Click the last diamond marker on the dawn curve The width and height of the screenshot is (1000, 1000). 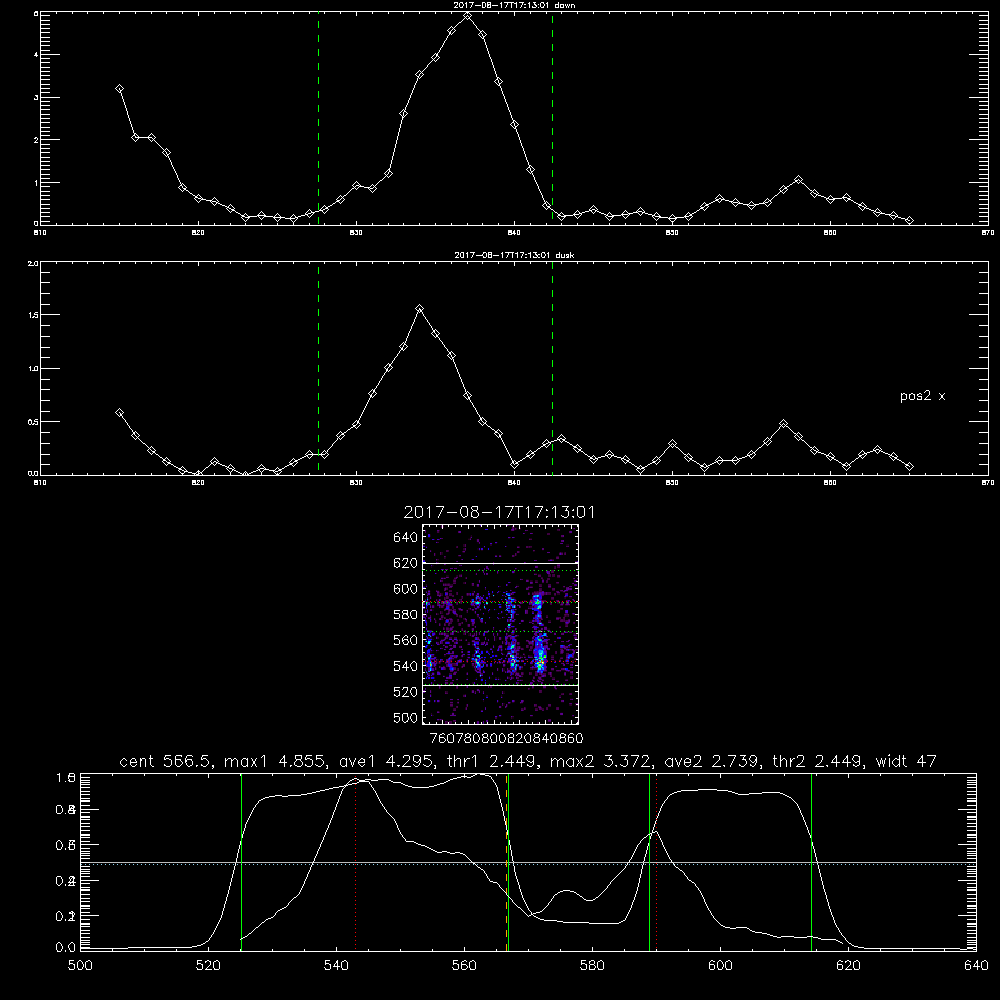909,221
